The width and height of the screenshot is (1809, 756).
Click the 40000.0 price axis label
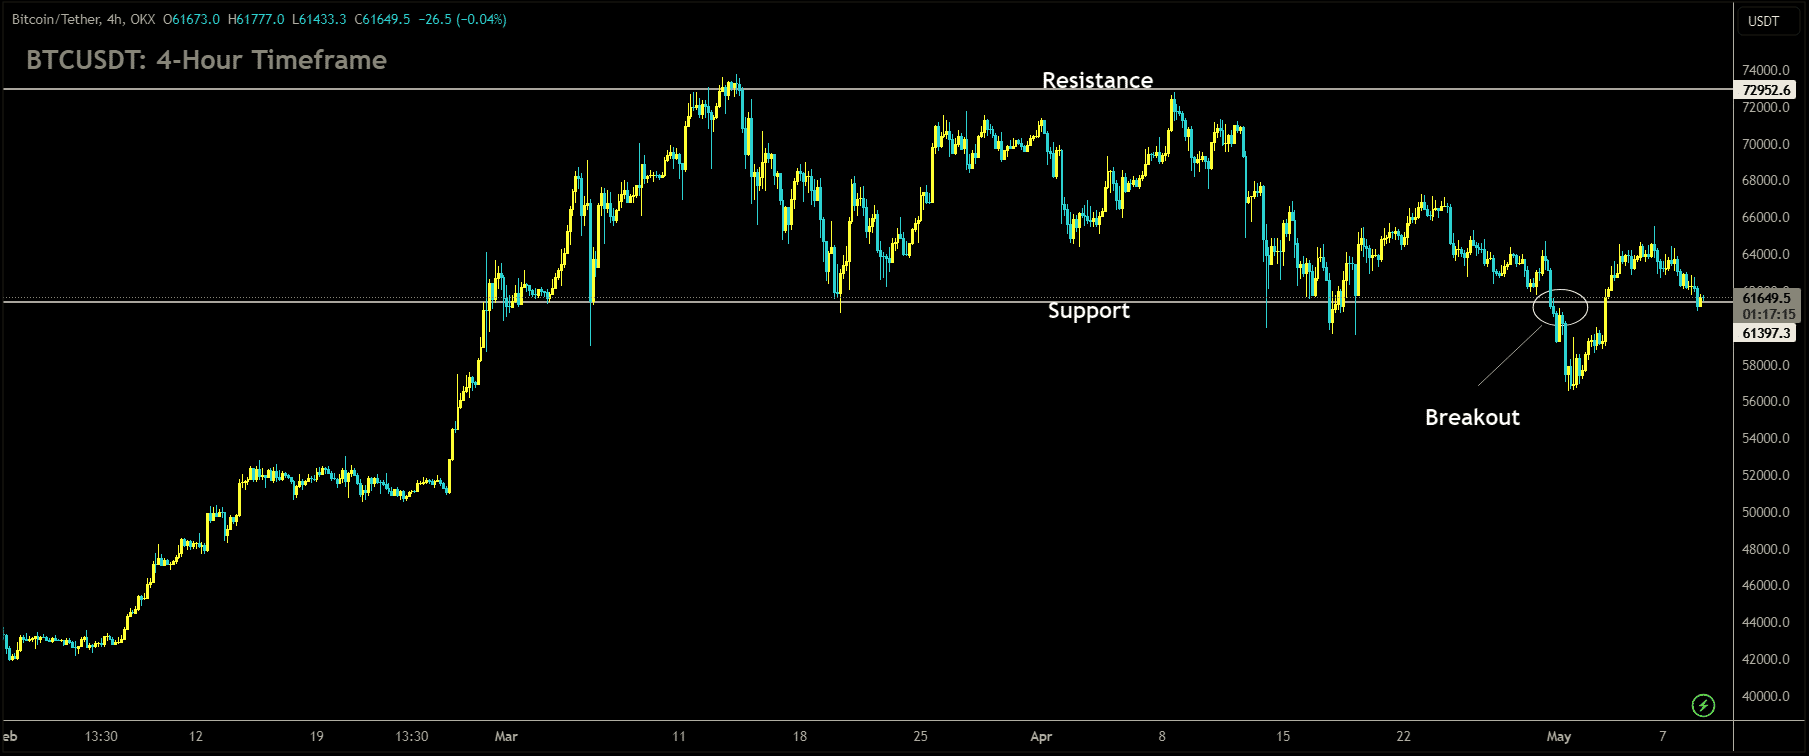pyautogui.click(x=1765, y=696)
